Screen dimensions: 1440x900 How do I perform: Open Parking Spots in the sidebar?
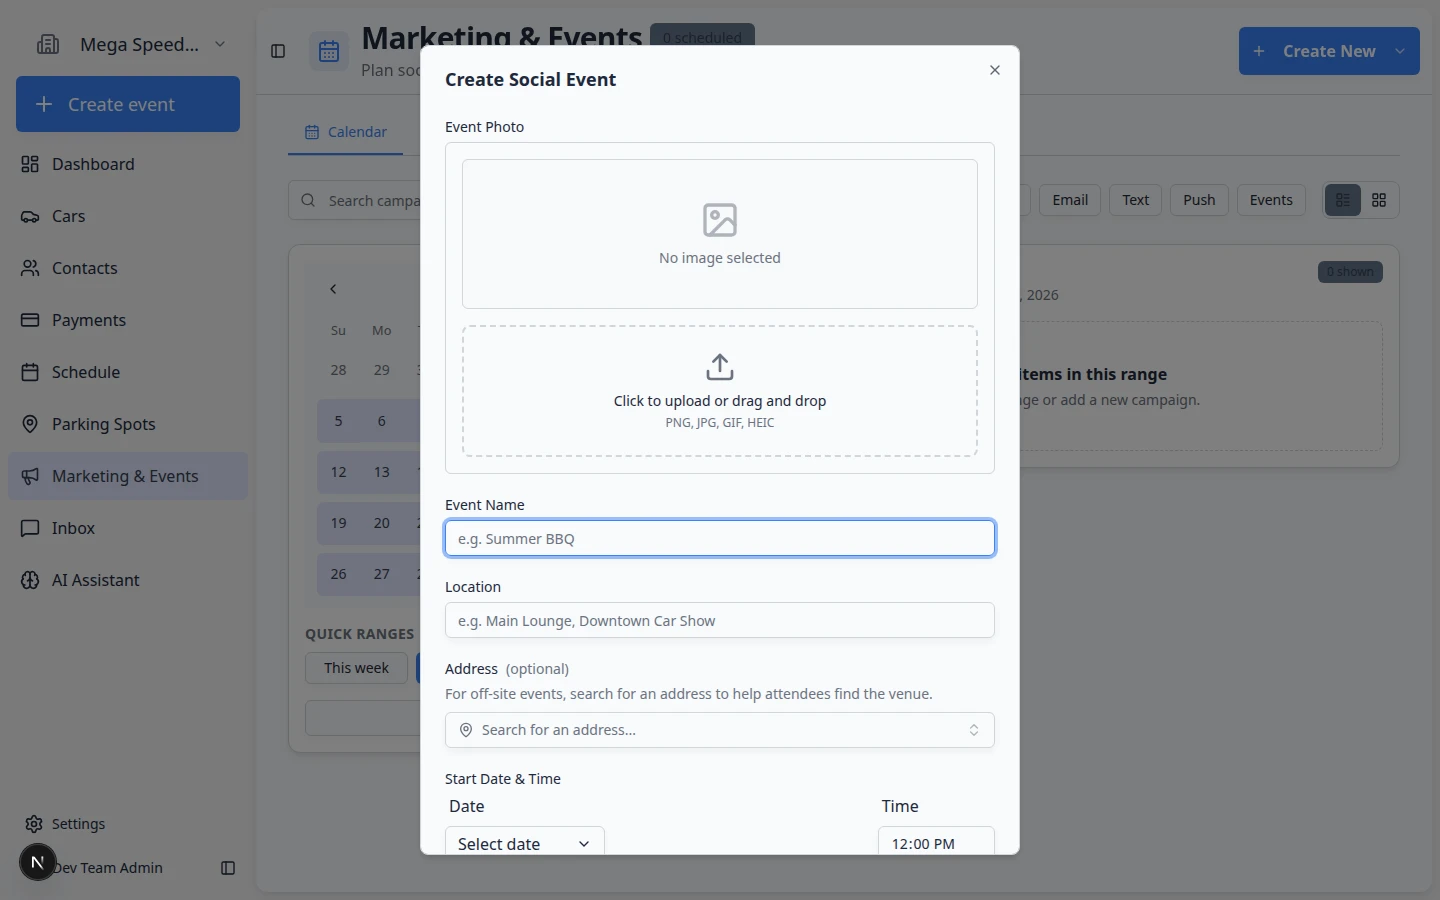(128, 424)
